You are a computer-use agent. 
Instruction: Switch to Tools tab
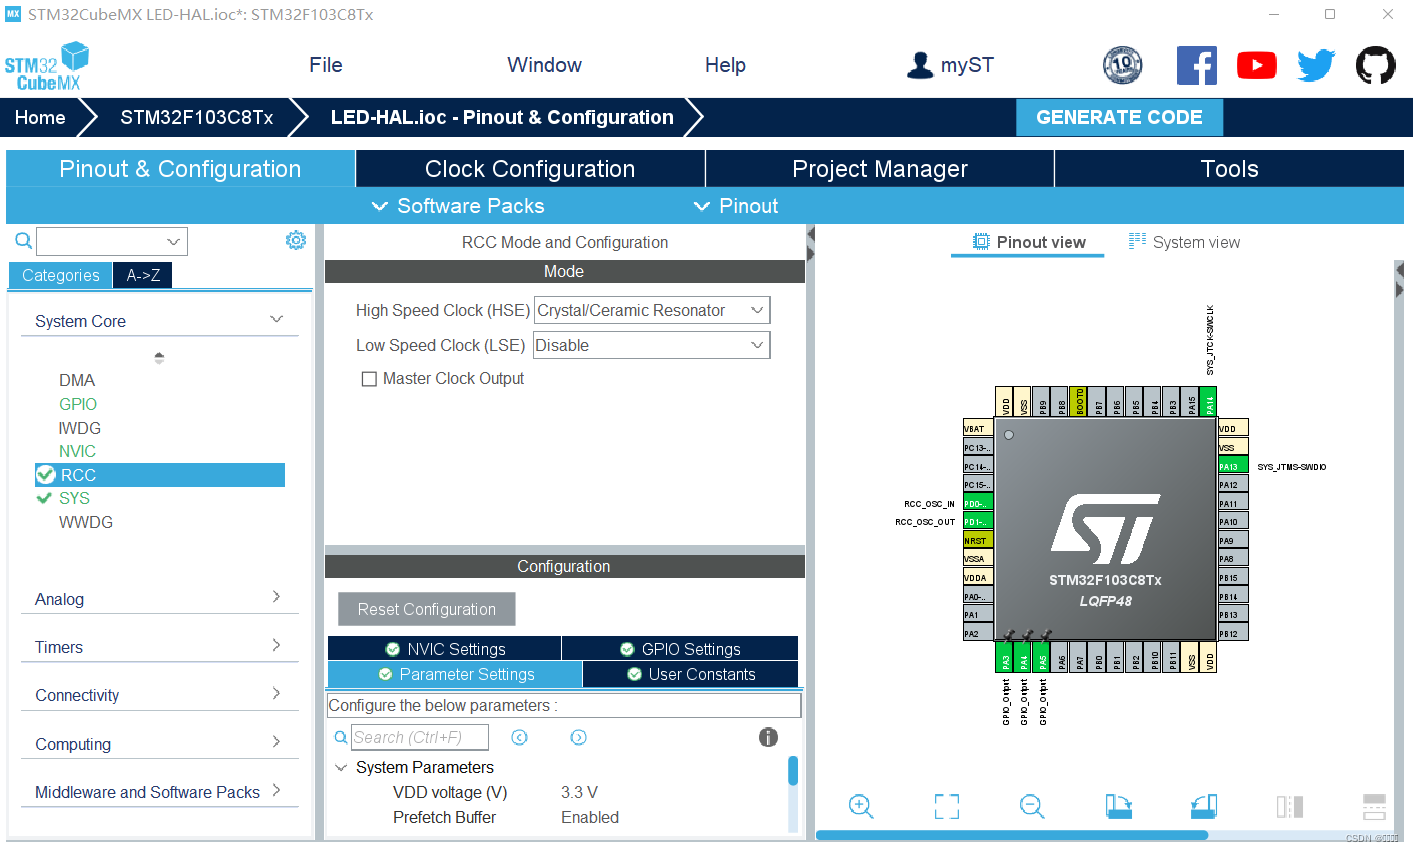click(x=1229, y=169)
